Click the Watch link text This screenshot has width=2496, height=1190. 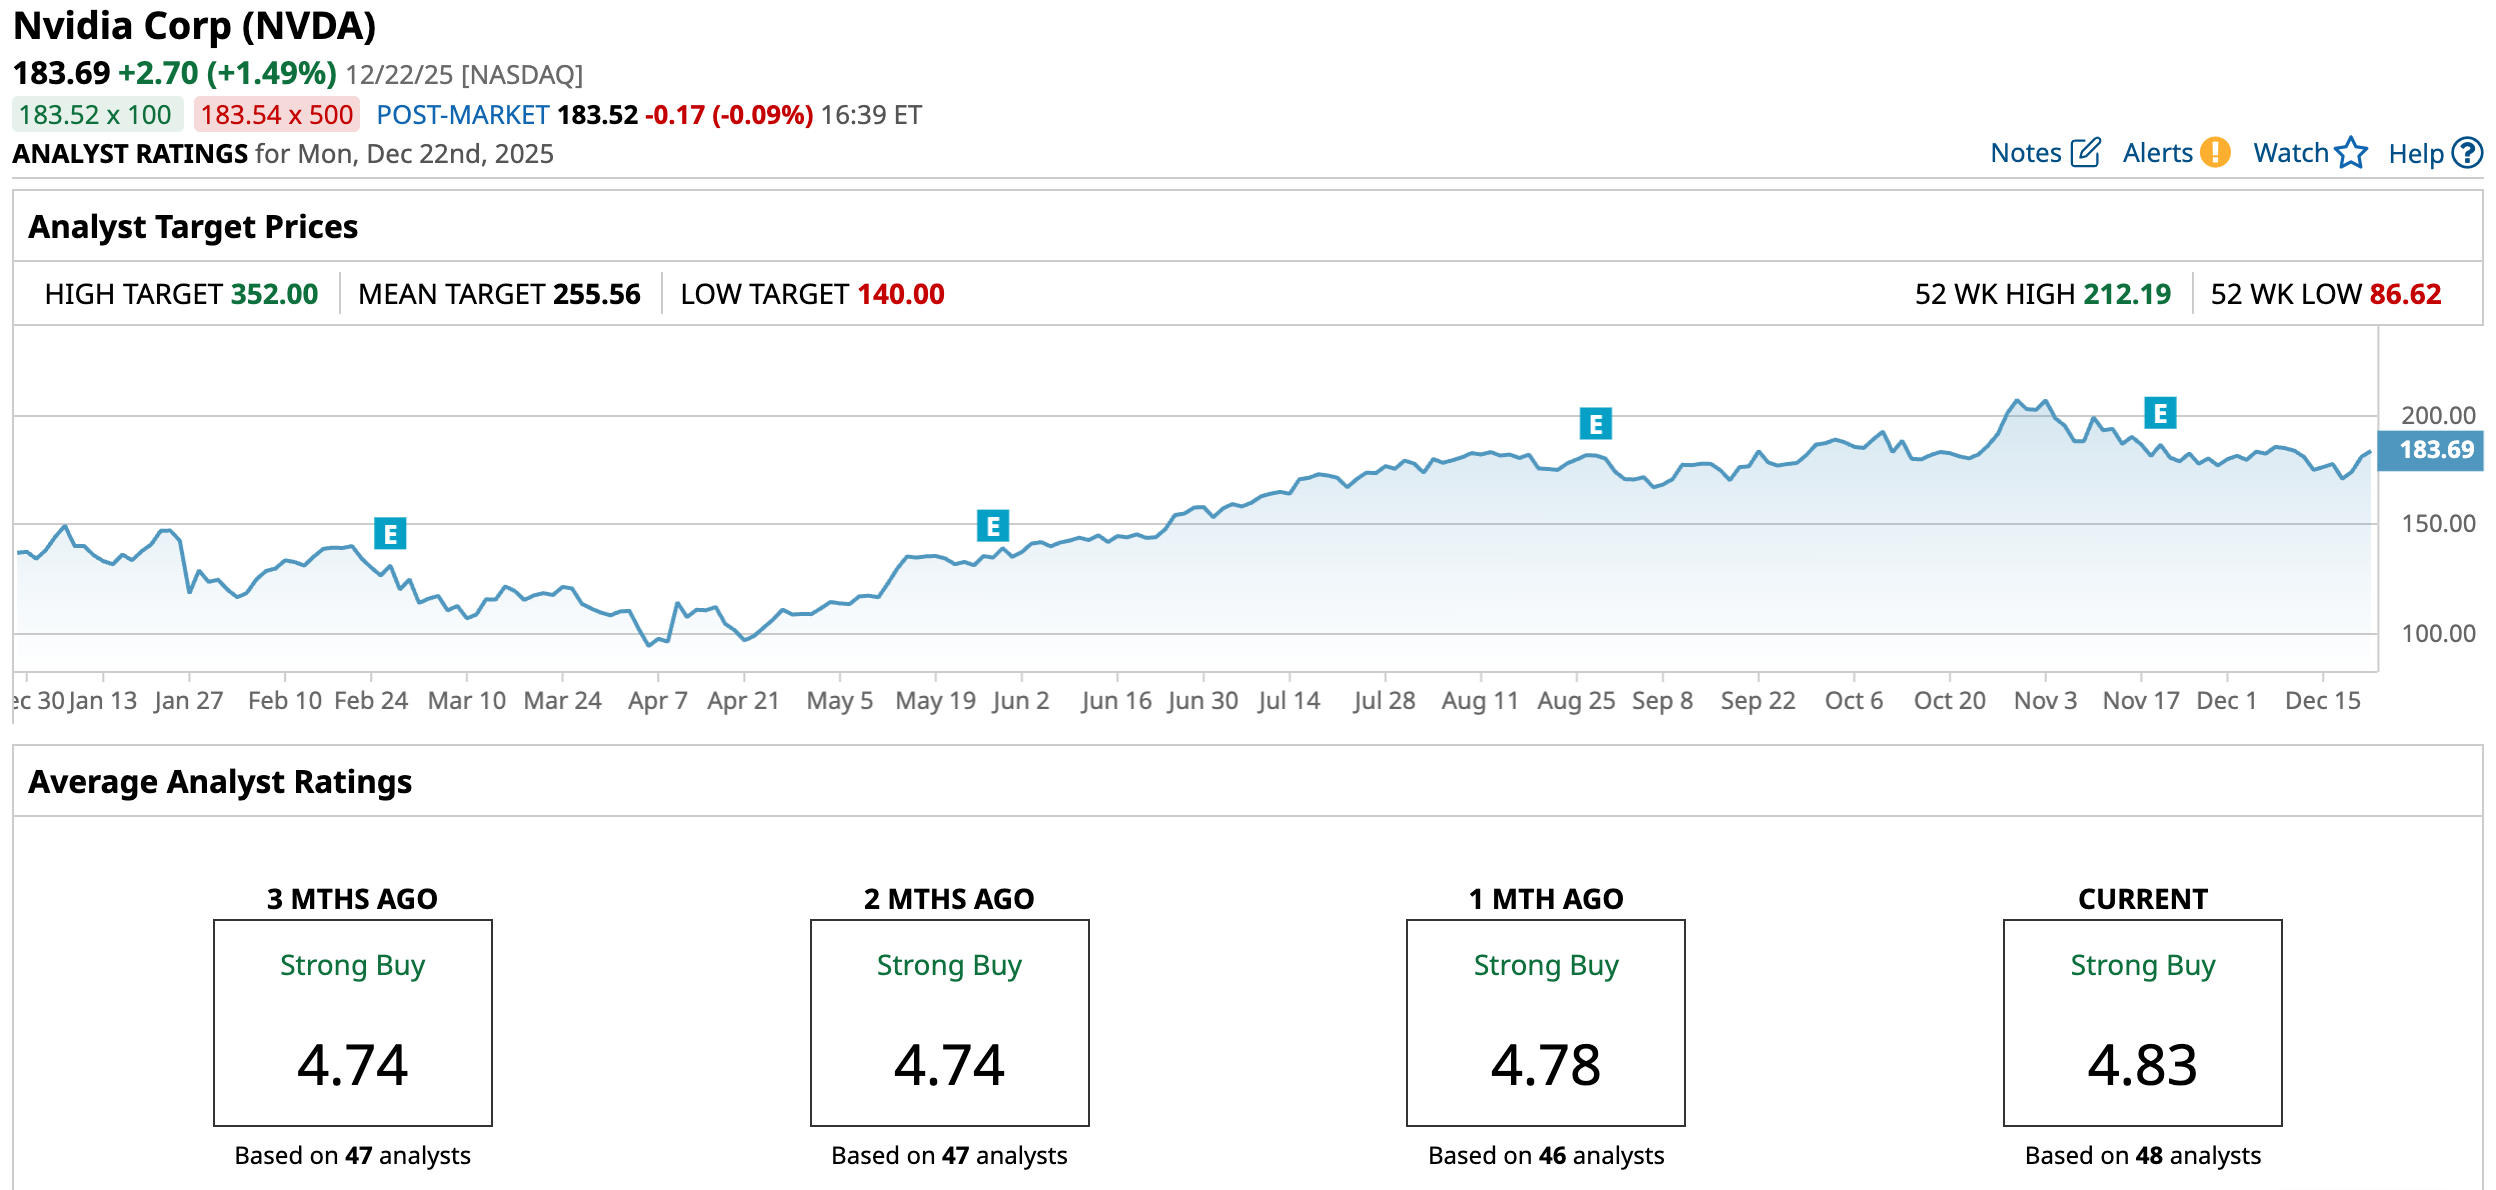(x=2290, y=153)
